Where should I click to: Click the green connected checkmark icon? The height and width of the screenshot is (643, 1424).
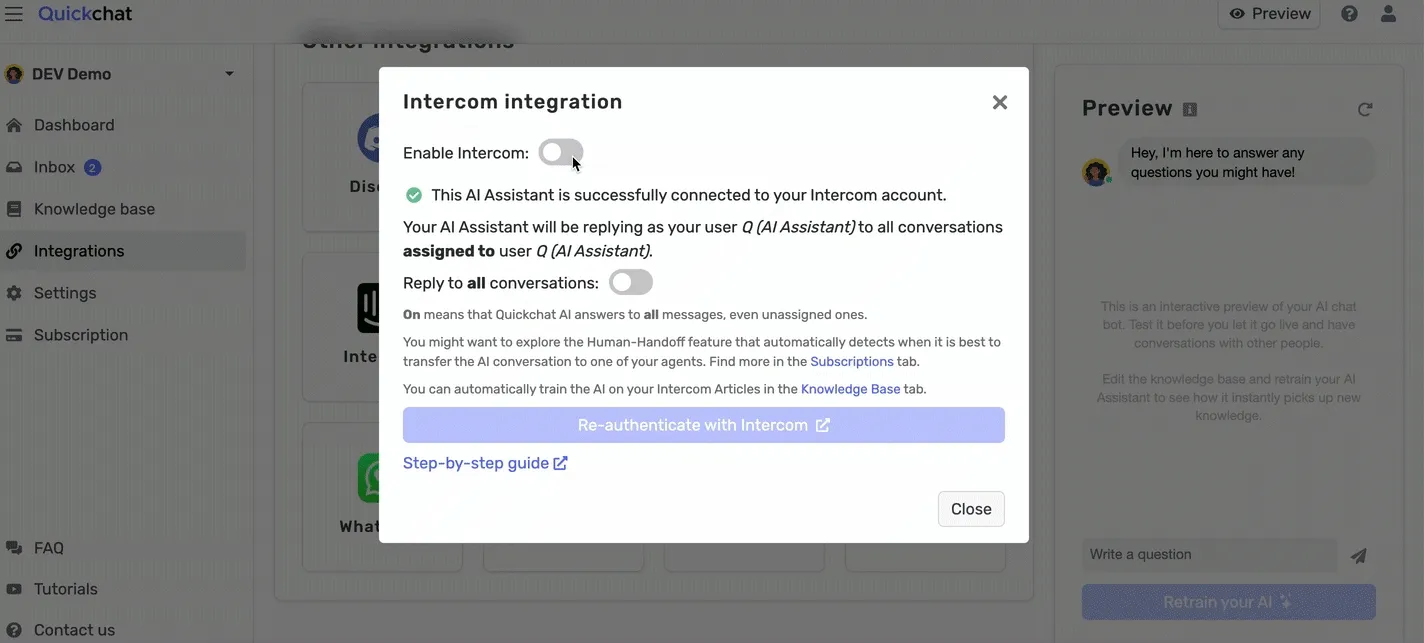413,195
